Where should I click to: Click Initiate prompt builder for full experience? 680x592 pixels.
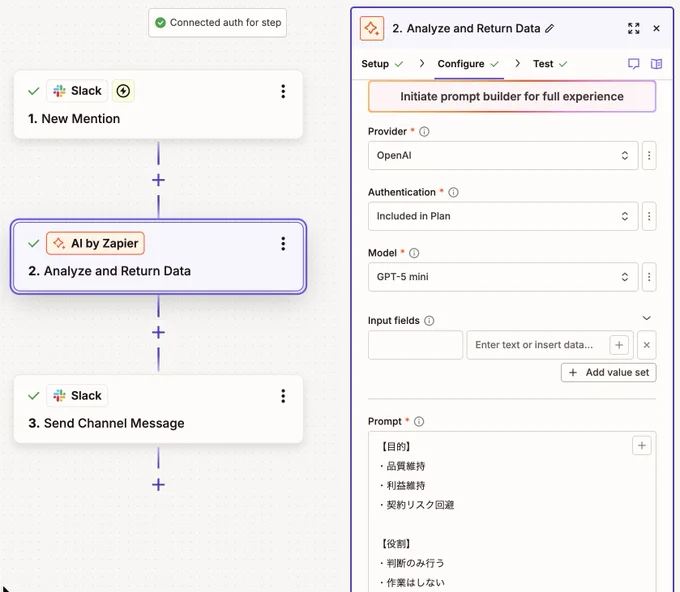[x=512, y=96]
